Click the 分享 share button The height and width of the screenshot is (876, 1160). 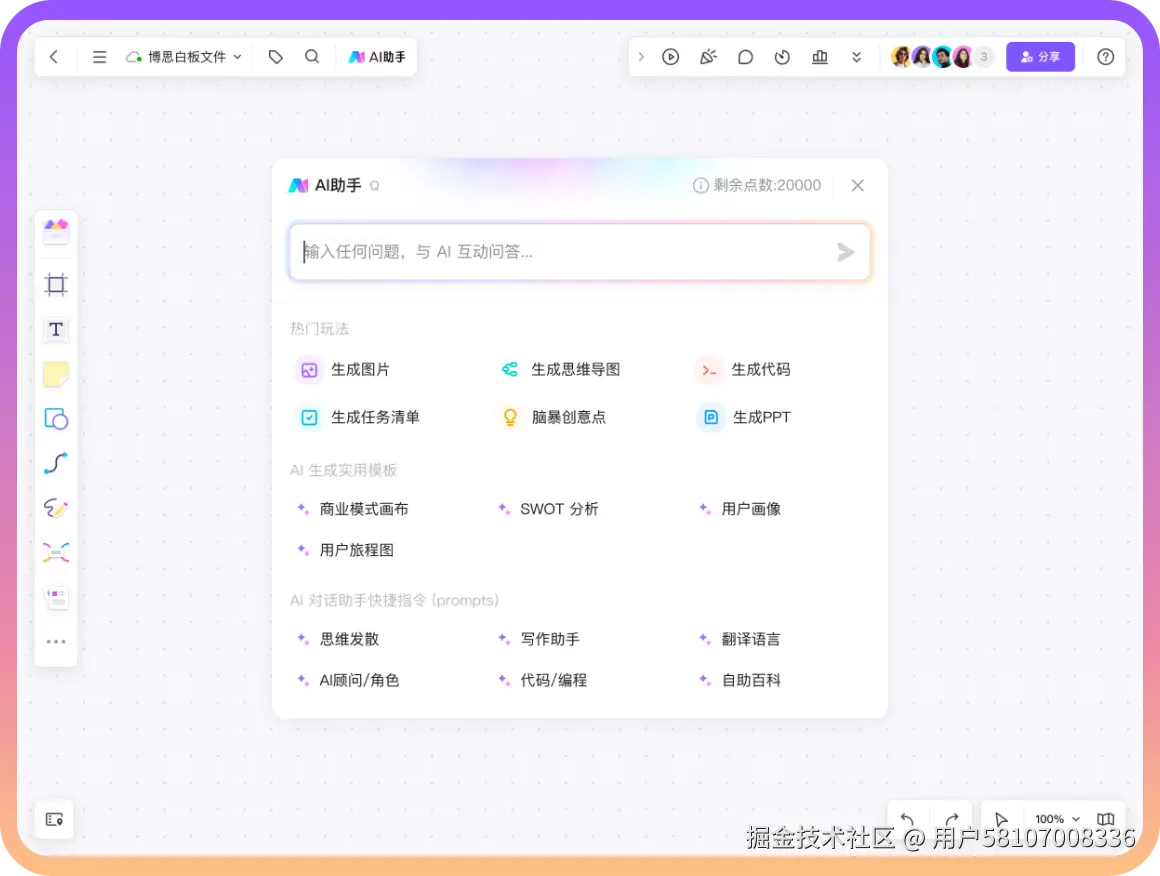[x=1040, y=57]
